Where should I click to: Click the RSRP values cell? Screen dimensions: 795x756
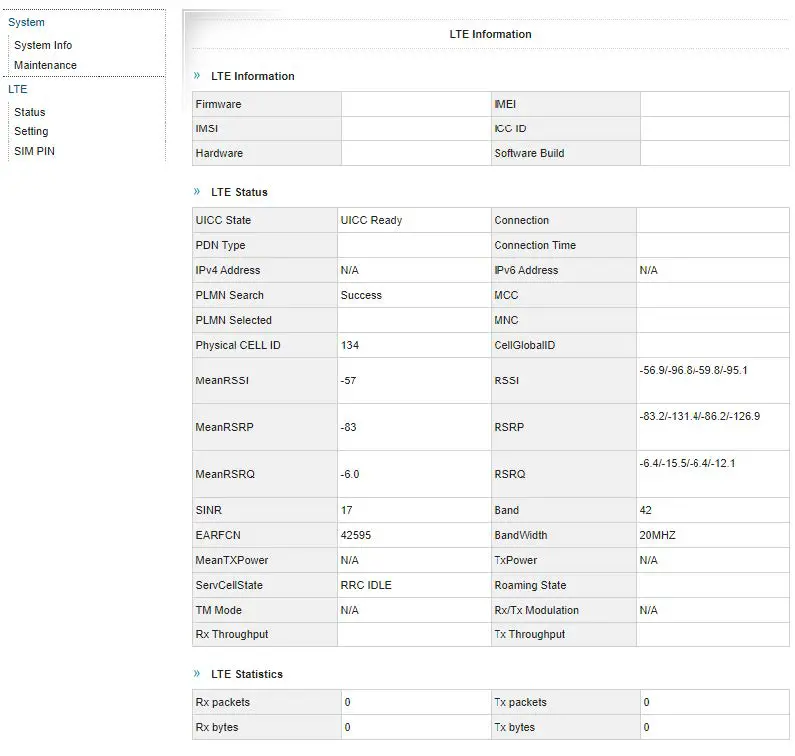click(699, 416)
